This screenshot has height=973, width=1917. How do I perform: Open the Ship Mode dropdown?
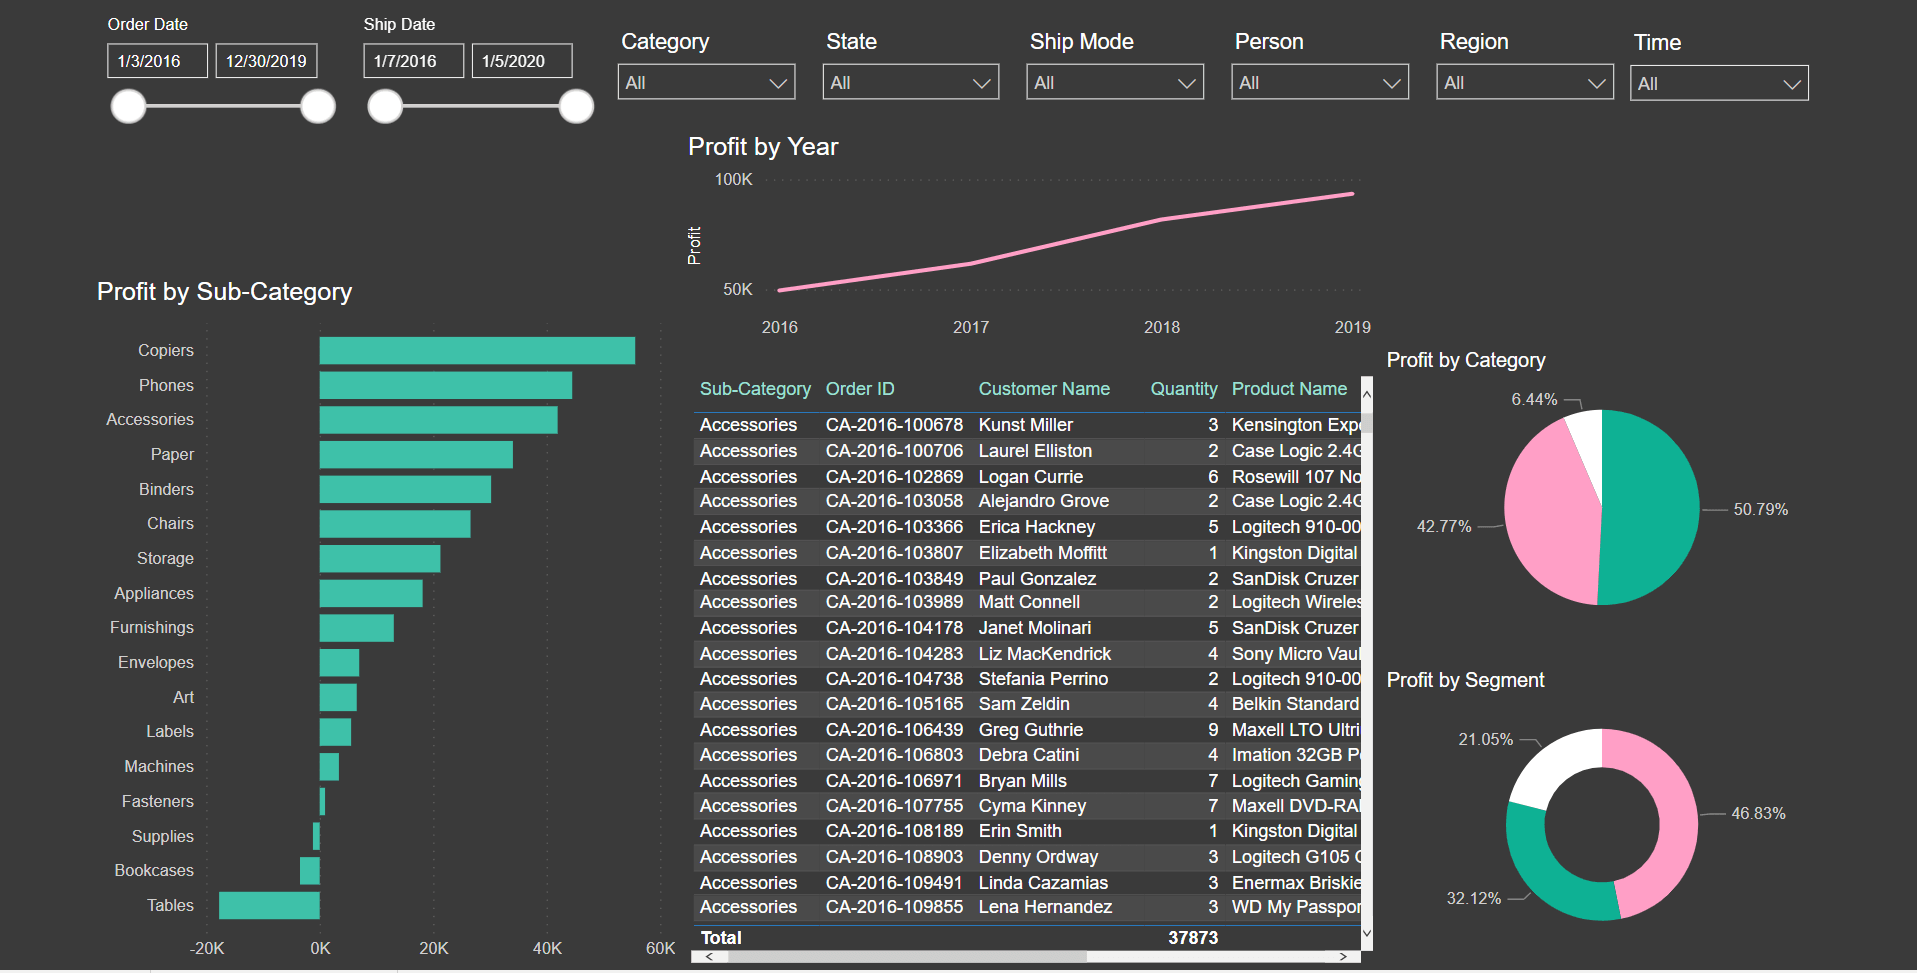click(x=1115, y=82)
